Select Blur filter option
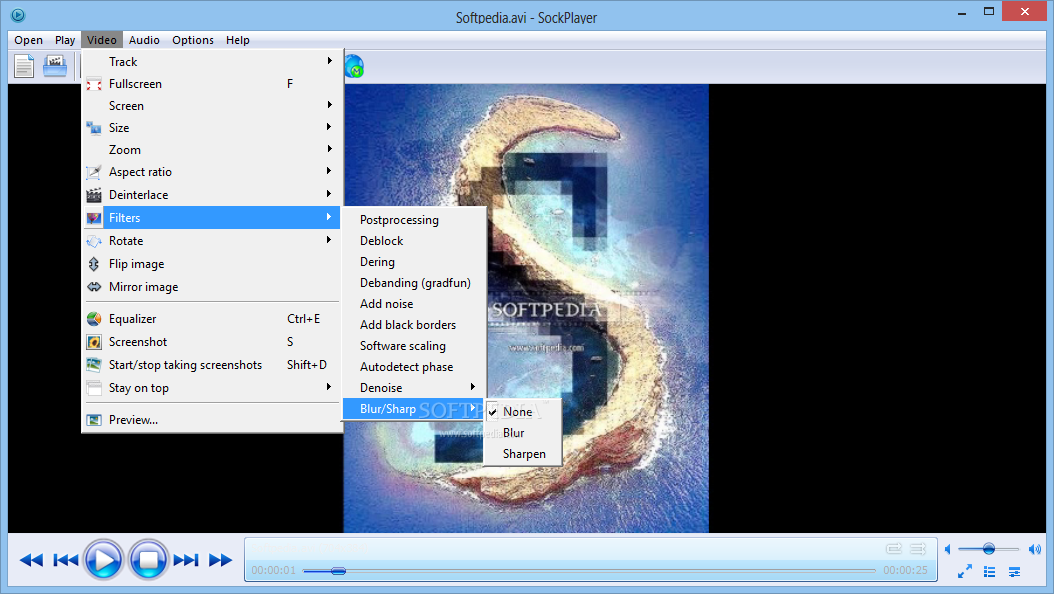The width and height of the screenshot is (1054, 594). pyautogui.click(x=522, y=433)
